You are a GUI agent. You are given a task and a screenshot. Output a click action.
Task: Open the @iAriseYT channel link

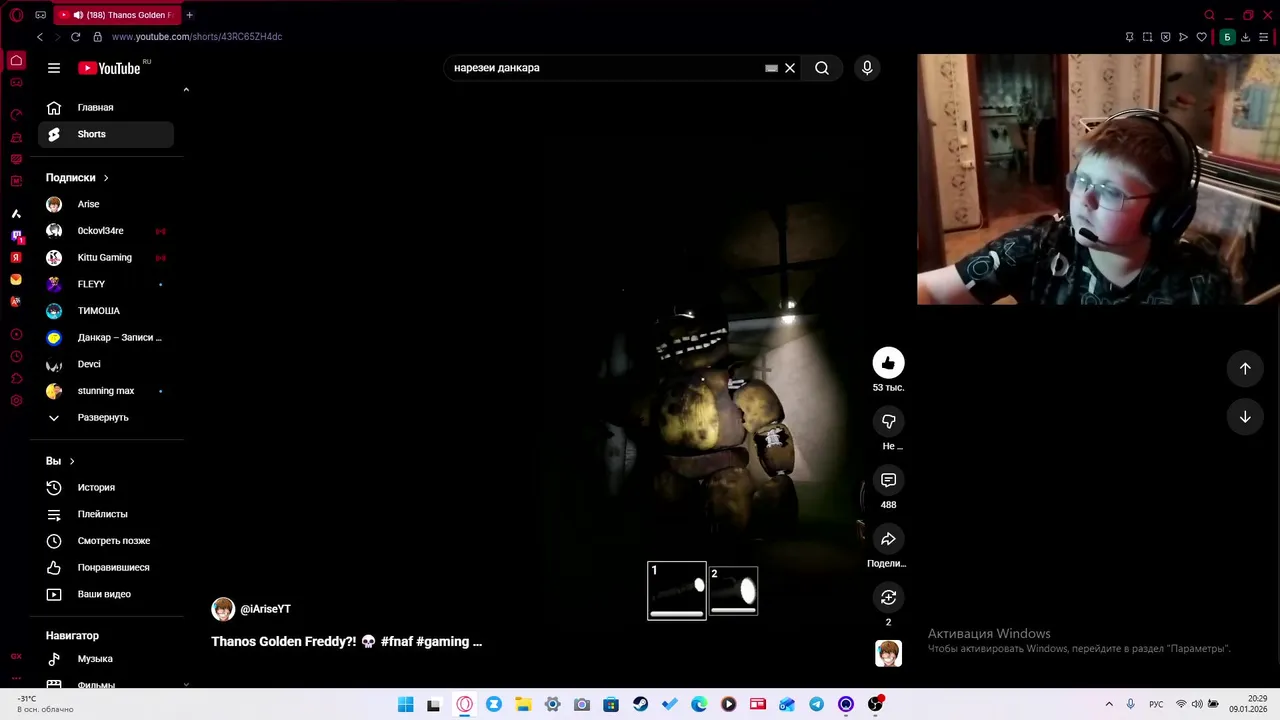(x=265, y=609)
